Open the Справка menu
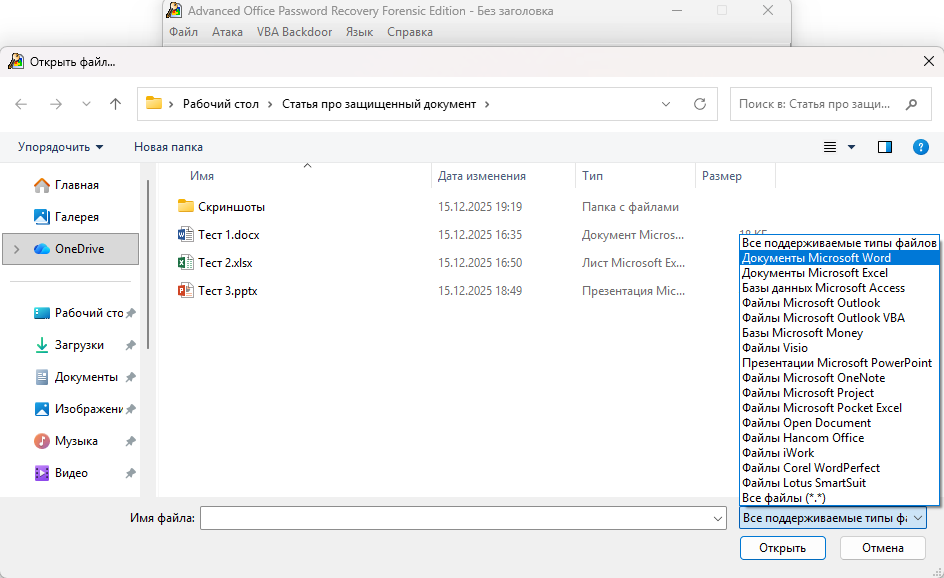The height and width of the screenshot is (578, 944). [410, 32]
